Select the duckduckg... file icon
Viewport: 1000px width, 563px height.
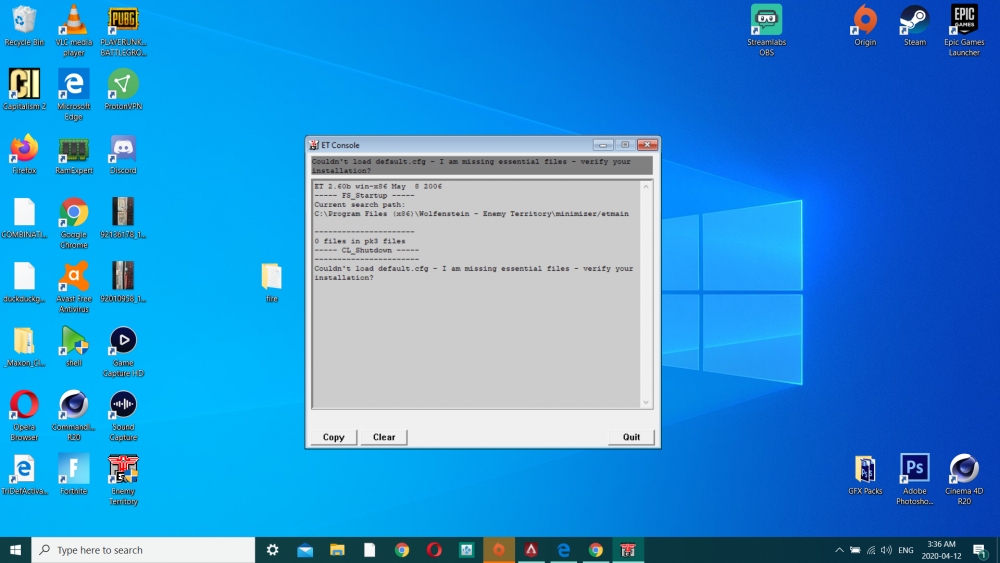[x=24, y=282]
